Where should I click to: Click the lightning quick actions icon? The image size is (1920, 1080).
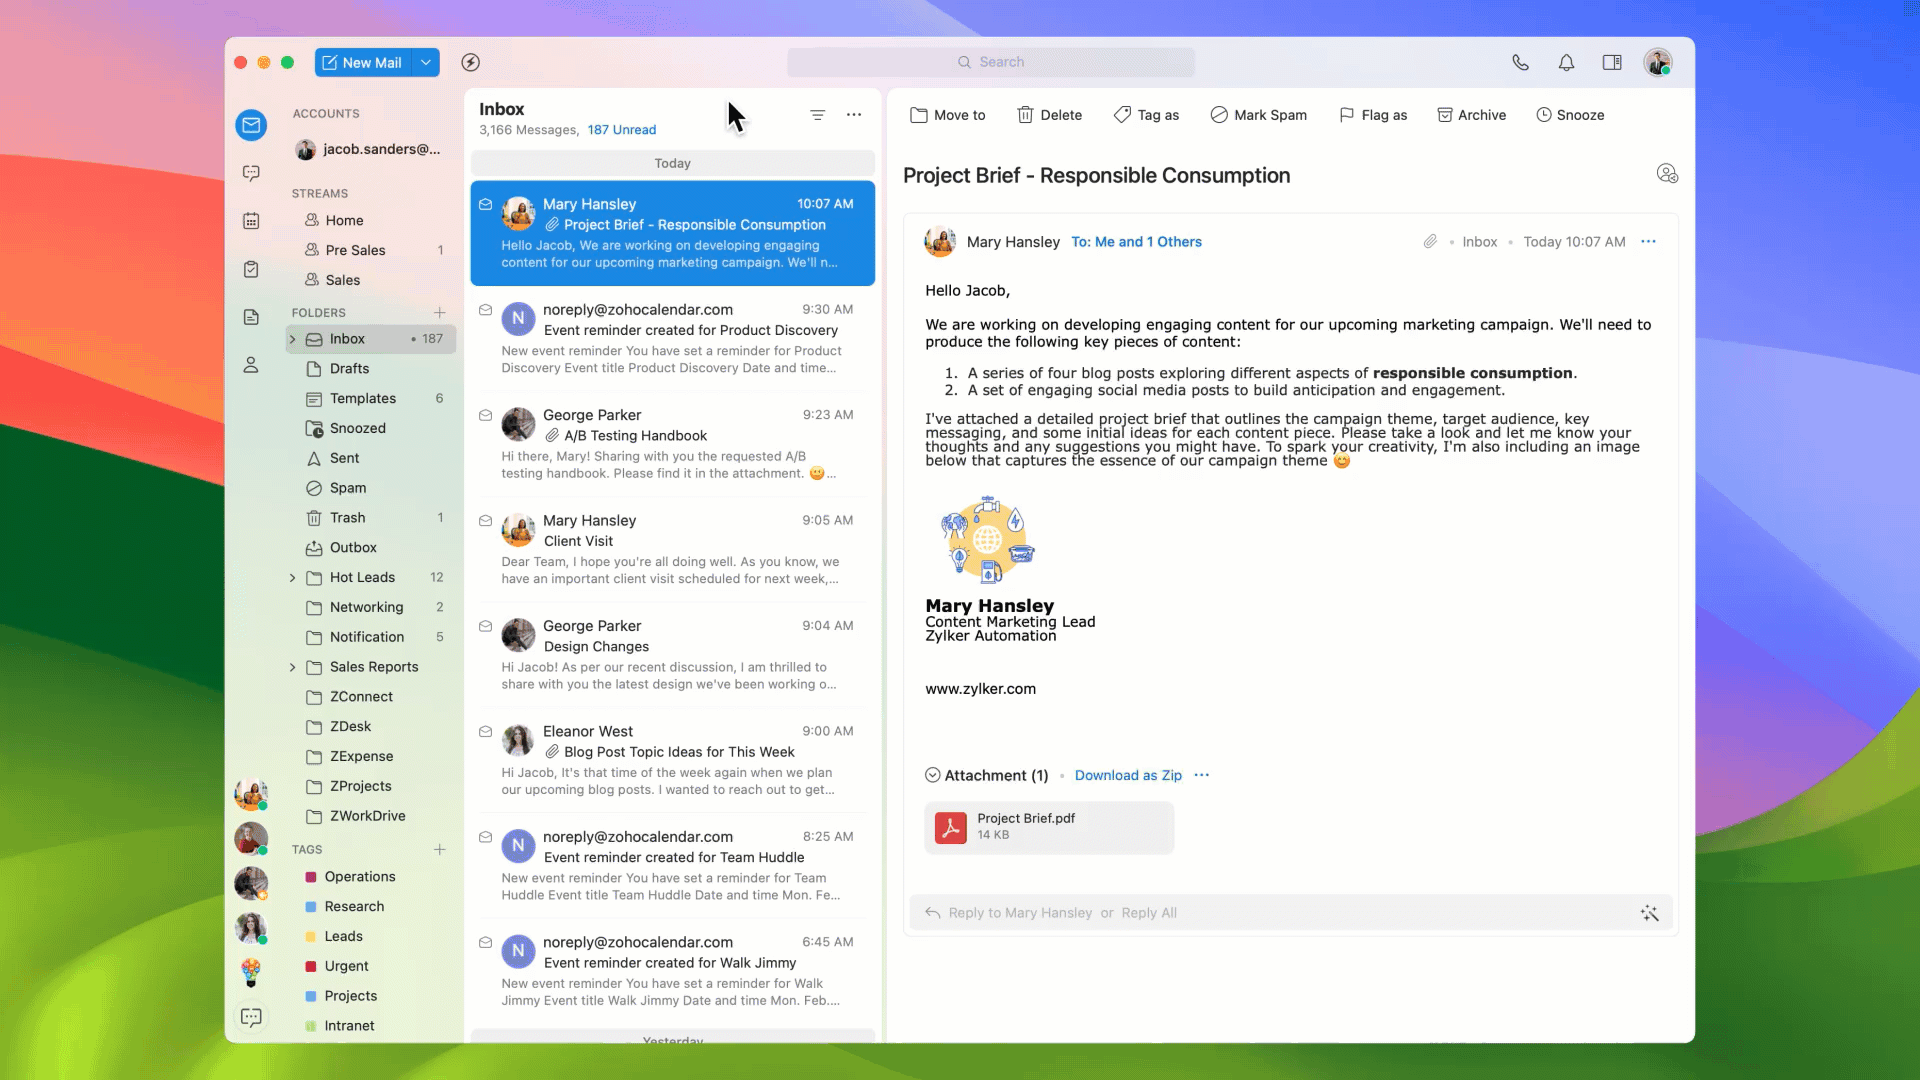tap(470, 62)
